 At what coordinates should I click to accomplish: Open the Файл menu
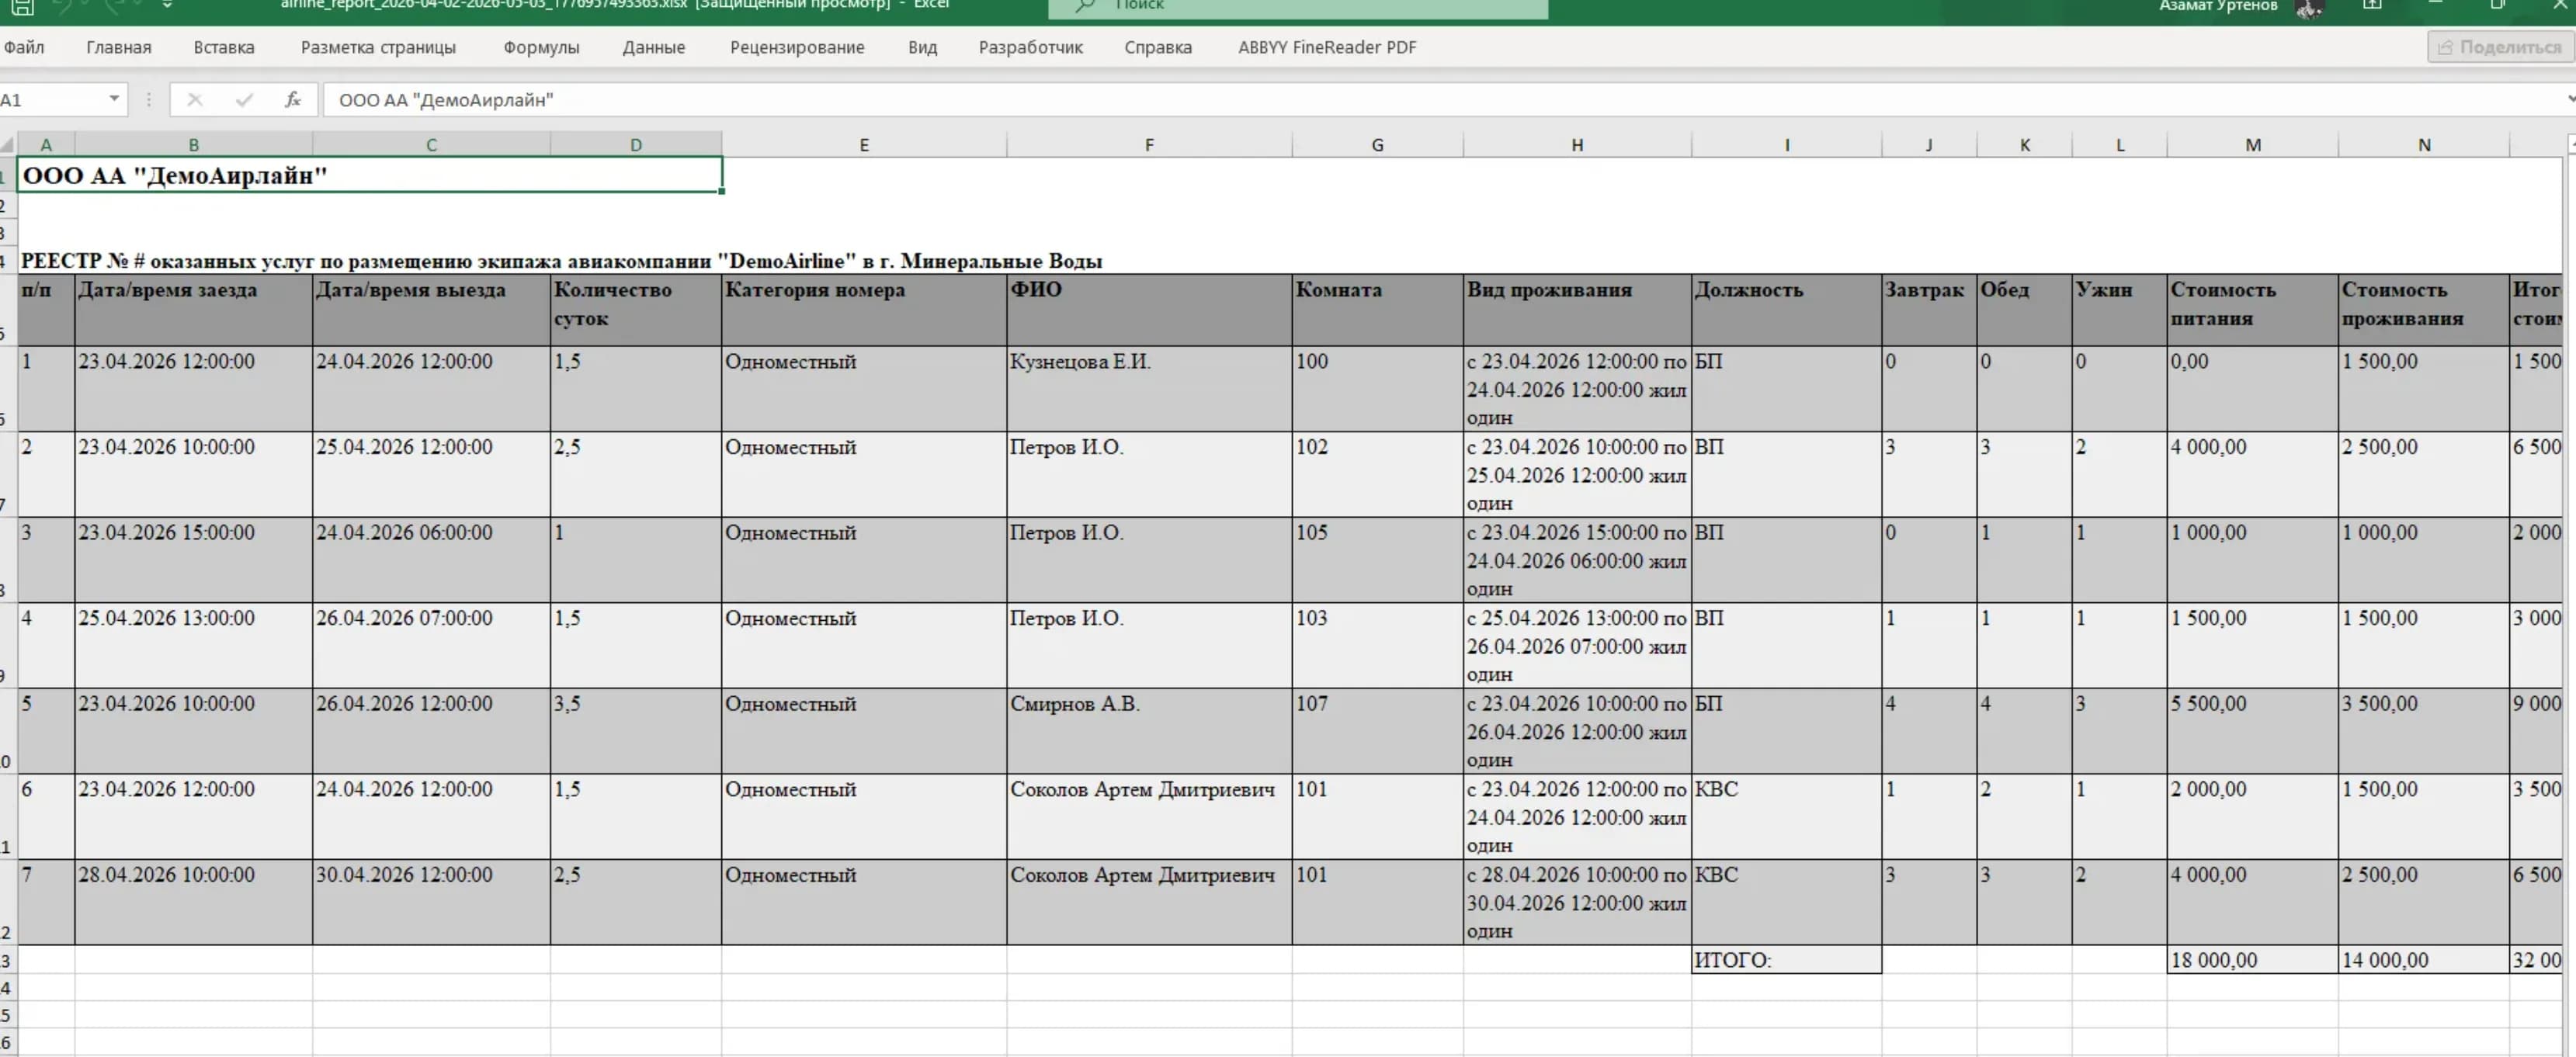pyautogui.click(x=24, y=47)
